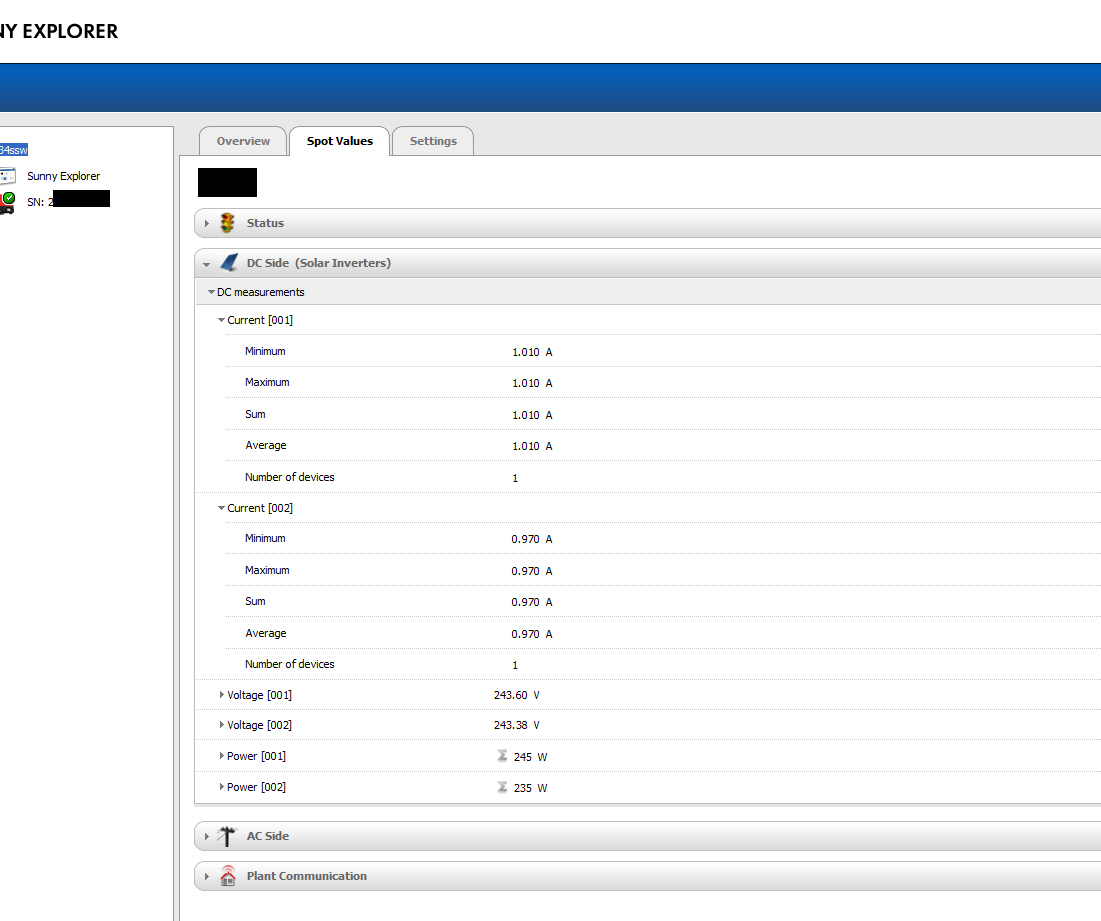Viewport: 1101px width, 921px height.
Task: Expand the Status section
Action: tap(207, 224)
